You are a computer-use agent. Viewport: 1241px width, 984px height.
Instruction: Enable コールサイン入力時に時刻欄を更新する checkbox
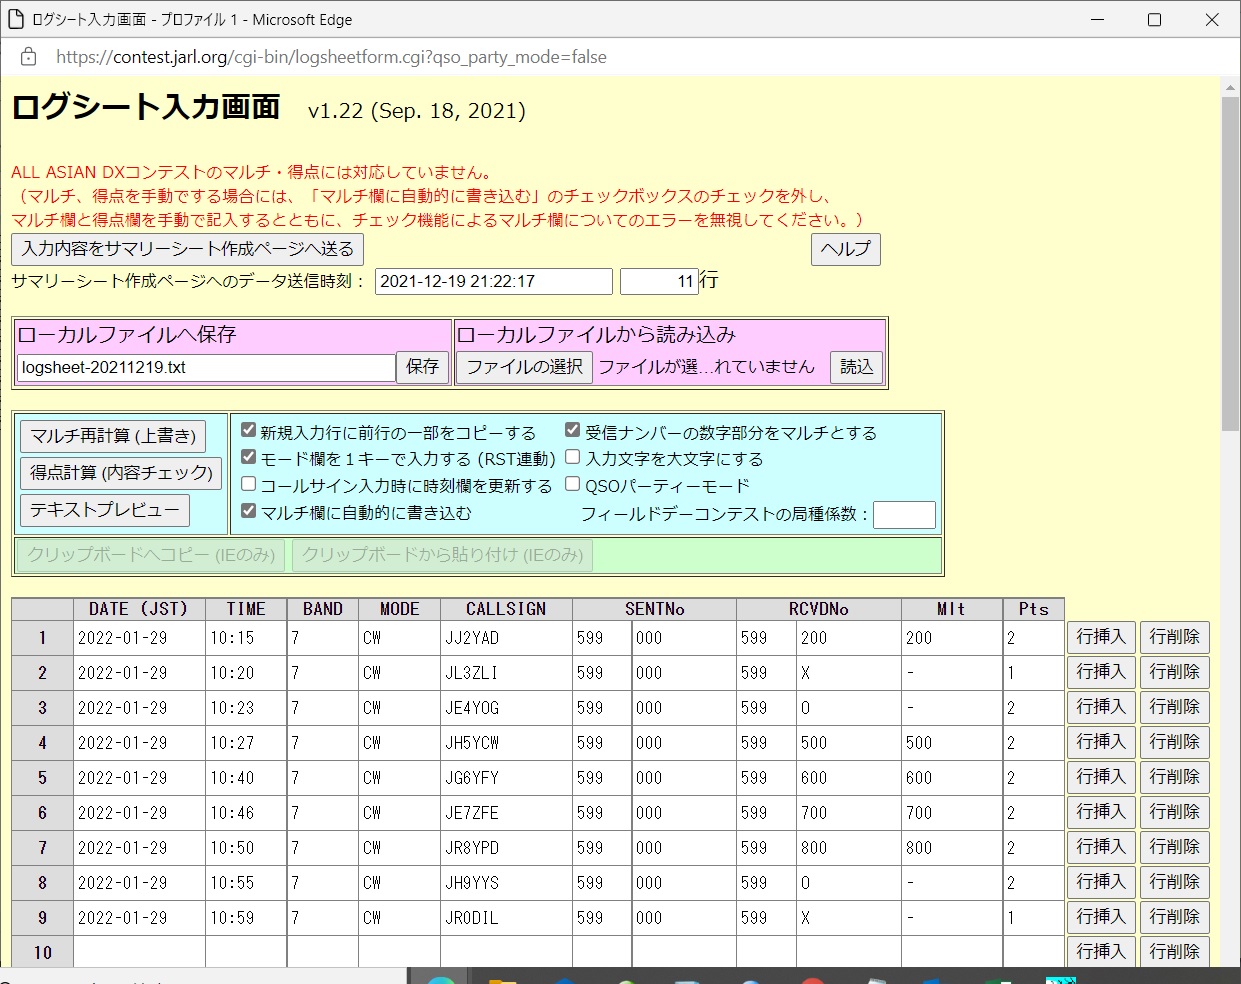point(249,484)
